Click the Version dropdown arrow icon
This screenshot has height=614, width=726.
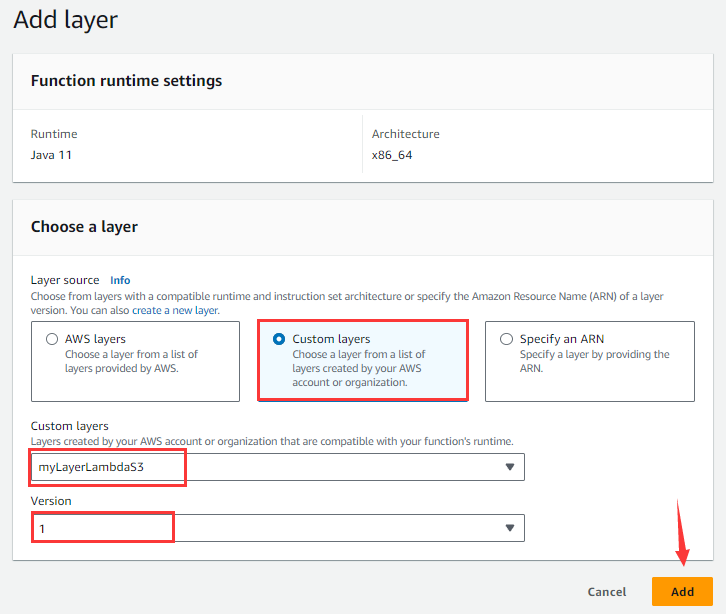pos(509,527)
